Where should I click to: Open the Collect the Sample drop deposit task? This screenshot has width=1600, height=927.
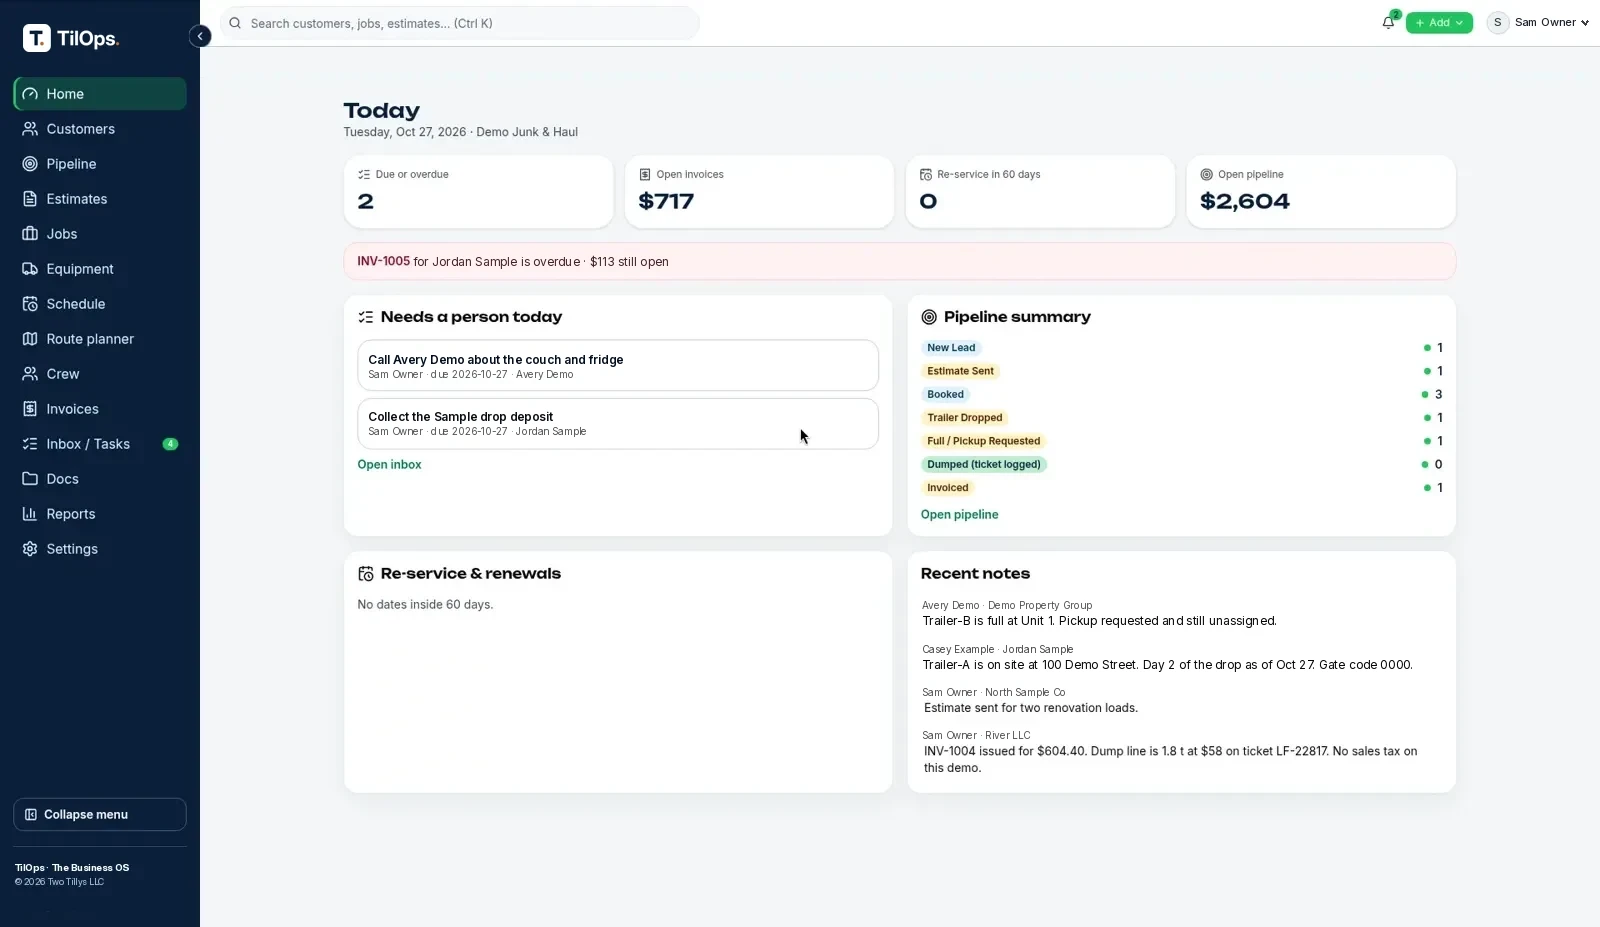coord(618,424)
